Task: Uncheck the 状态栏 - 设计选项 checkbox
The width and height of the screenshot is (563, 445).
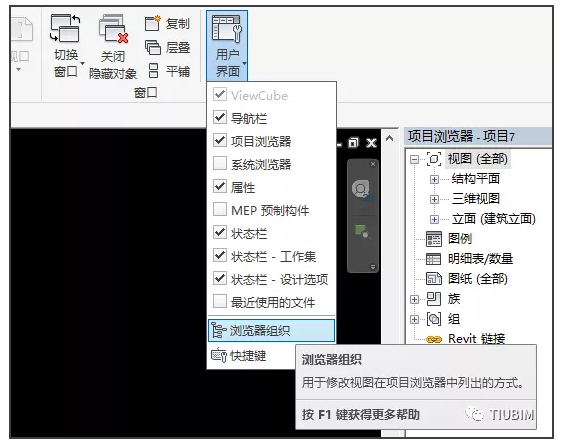Action: click(220, 278)
